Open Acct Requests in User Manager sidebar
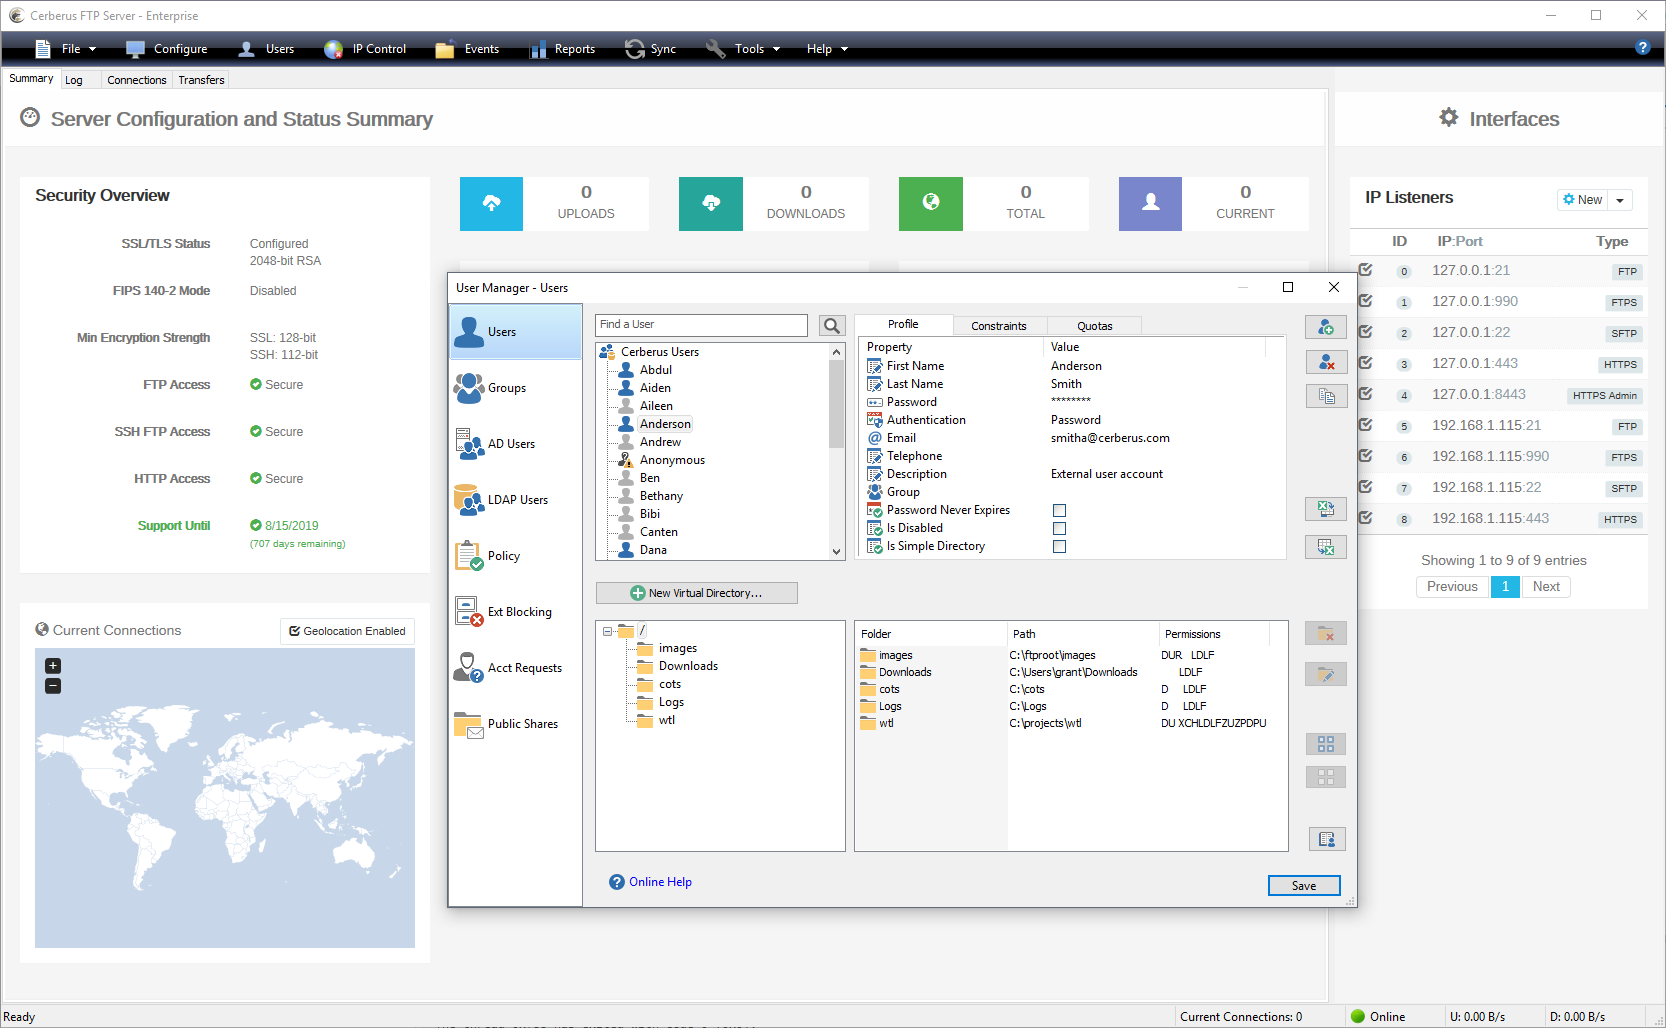This screenshot has height=1028, width=1666. [515, 668]
